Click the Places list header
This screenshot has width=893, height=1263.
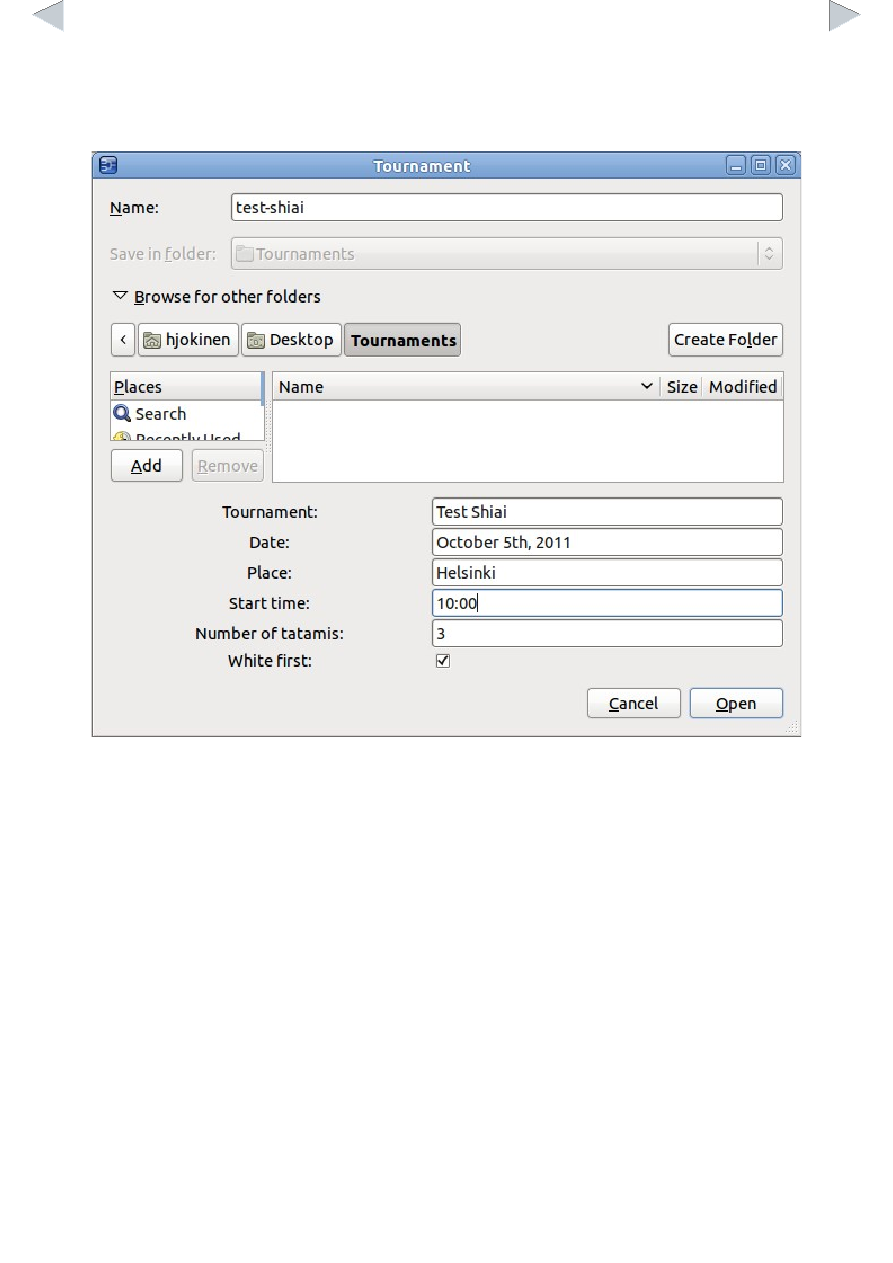(x=186, y=387)
